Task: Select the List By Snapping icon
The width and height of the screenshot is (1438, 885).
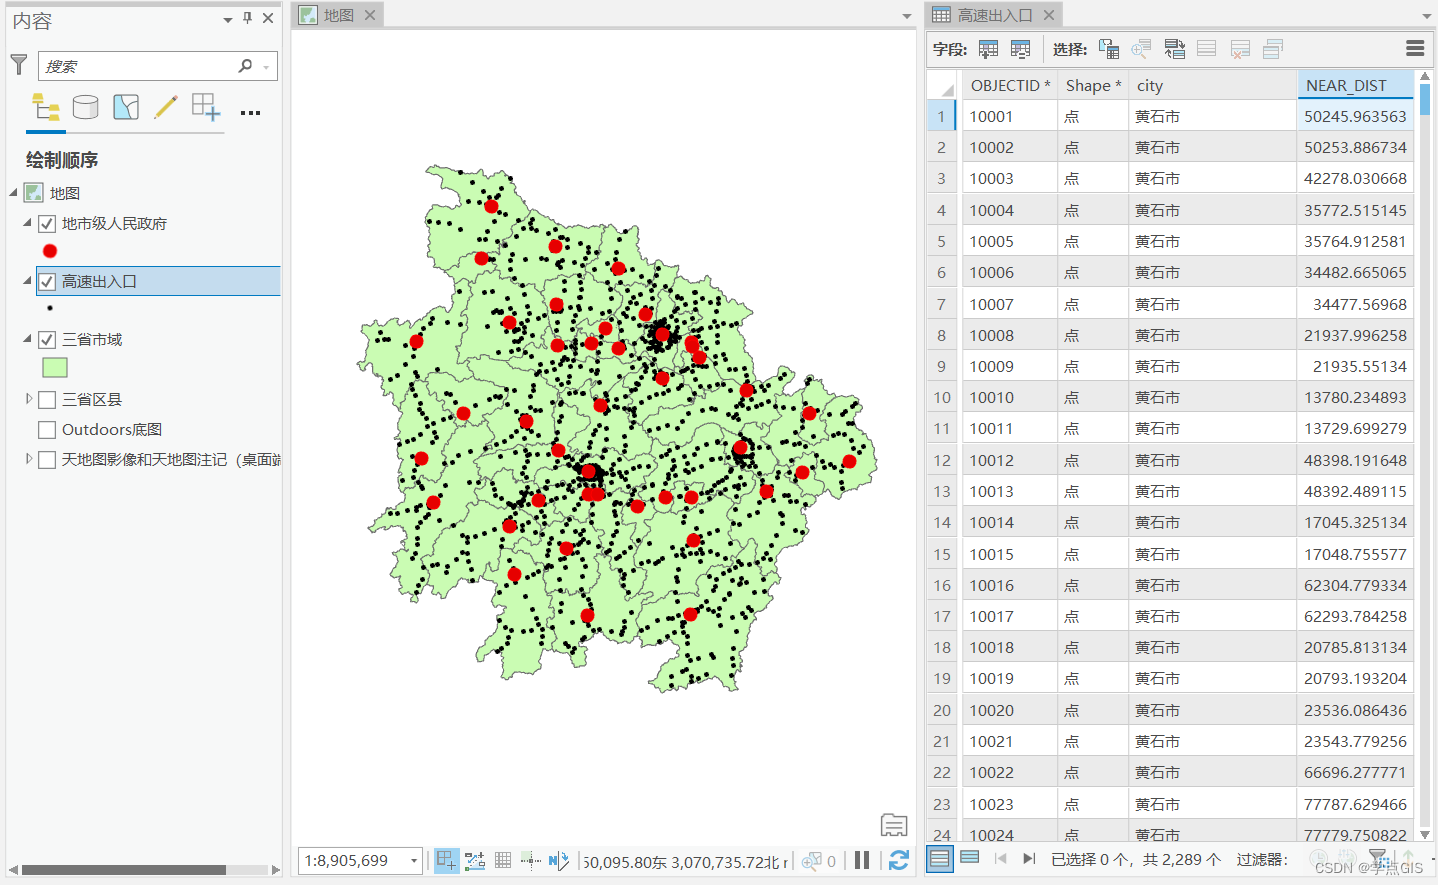Action: pos(206,107)
